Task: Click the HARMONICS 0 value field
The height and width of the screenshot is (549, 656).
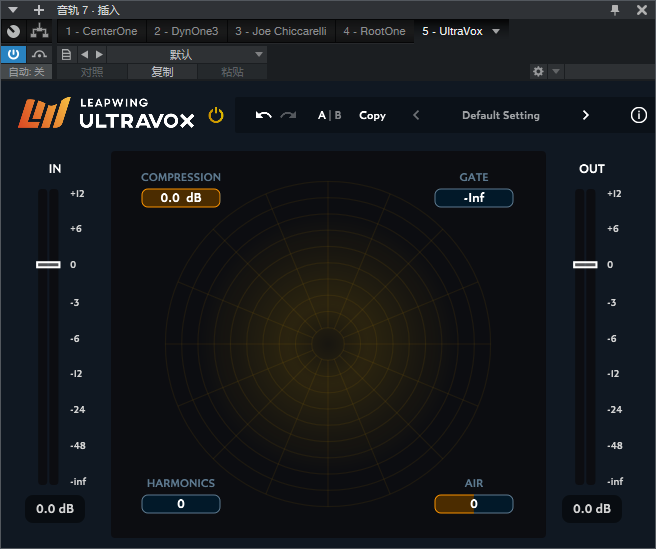Action: point(181,504)
